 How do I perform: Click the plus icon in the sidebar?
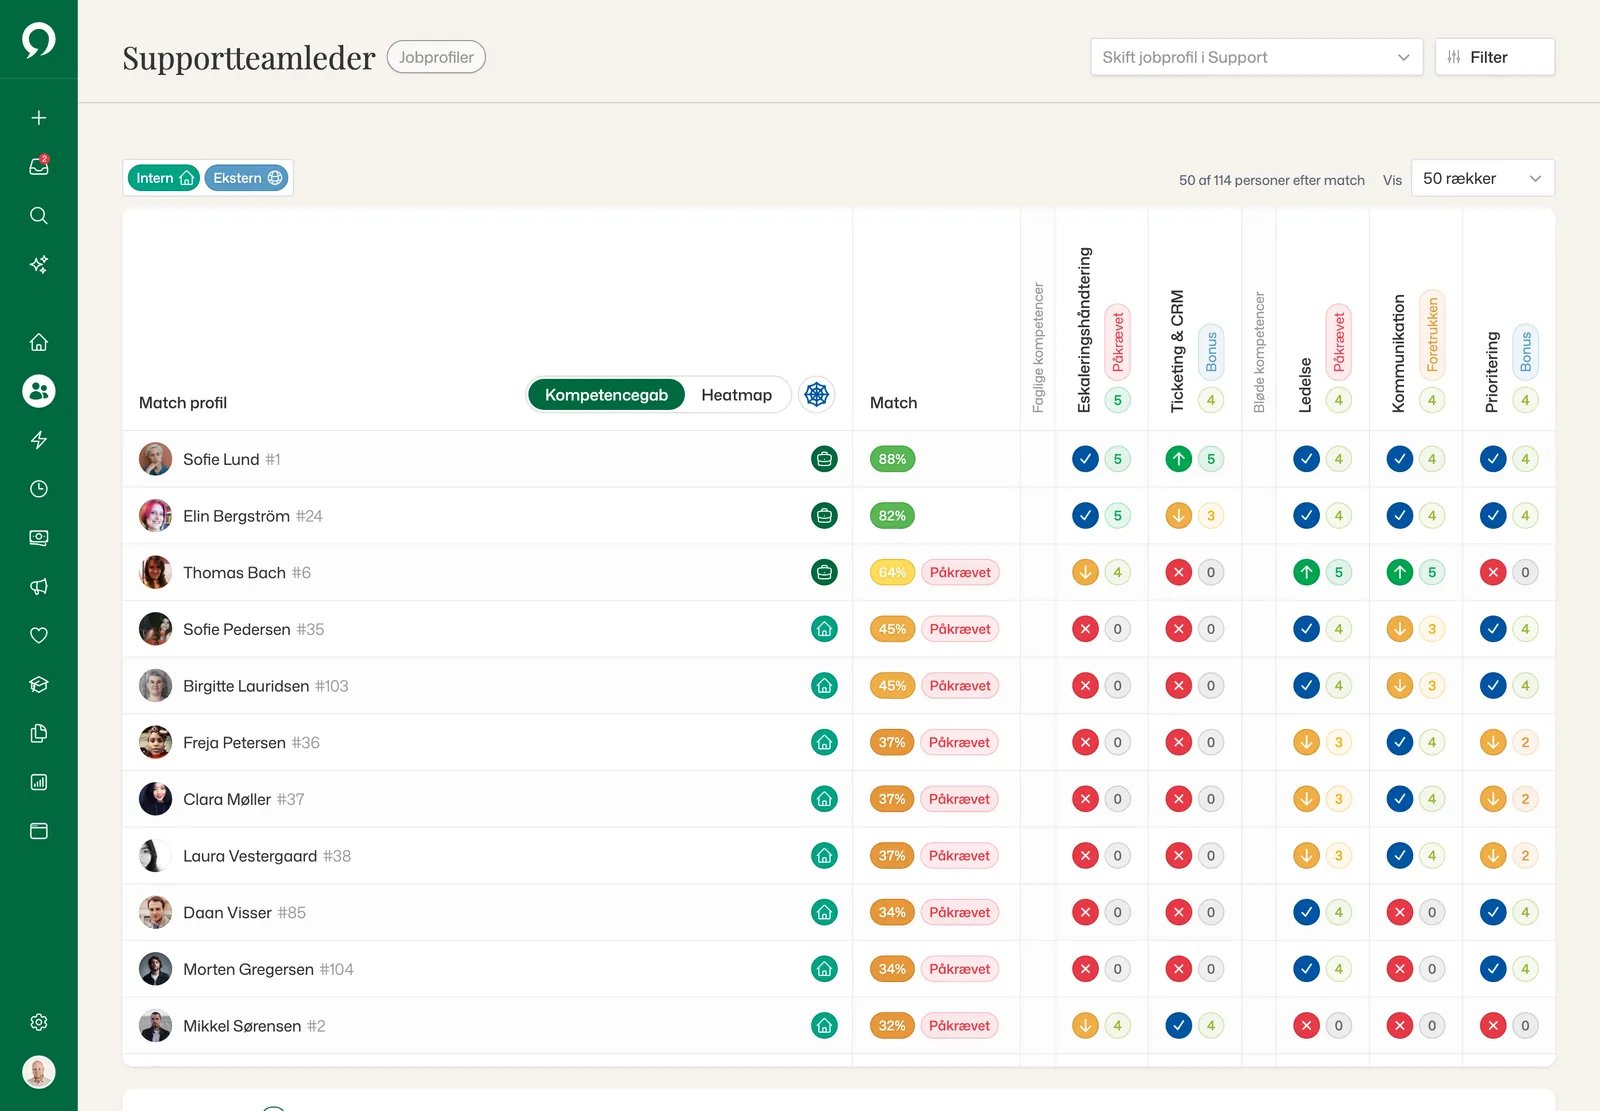tap(39, 118)
